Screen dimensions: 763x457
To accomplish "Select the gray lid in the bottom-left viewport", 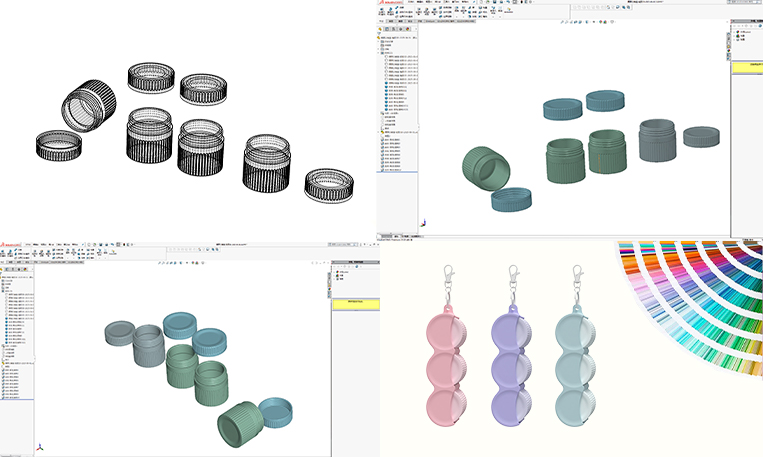I will [120, 333].
